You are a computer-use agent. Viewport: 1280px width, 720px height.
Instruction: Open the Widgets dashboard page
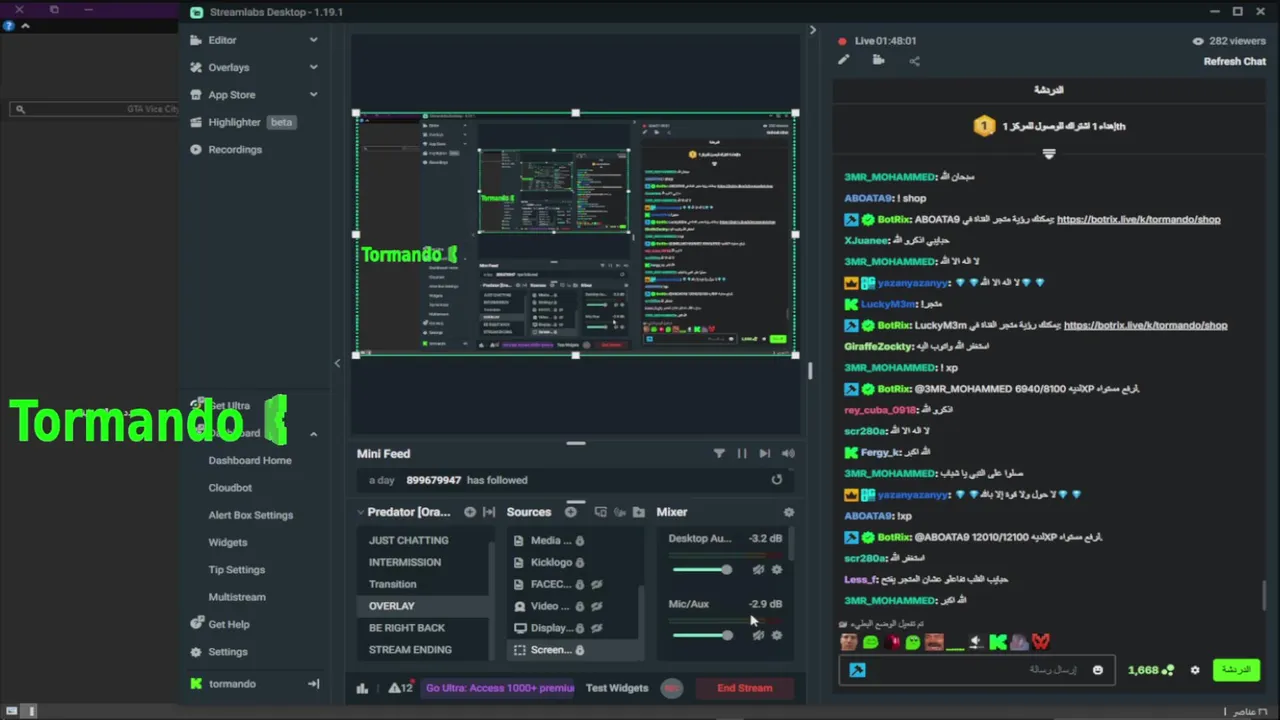(x=228, y=542)
